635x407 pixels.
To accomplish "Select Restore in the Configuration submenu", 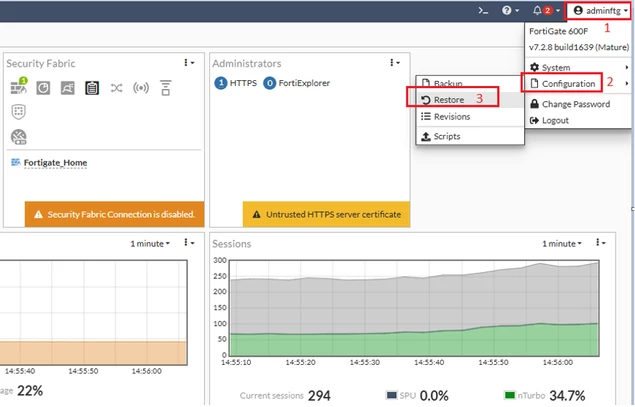I will [470, 100].
